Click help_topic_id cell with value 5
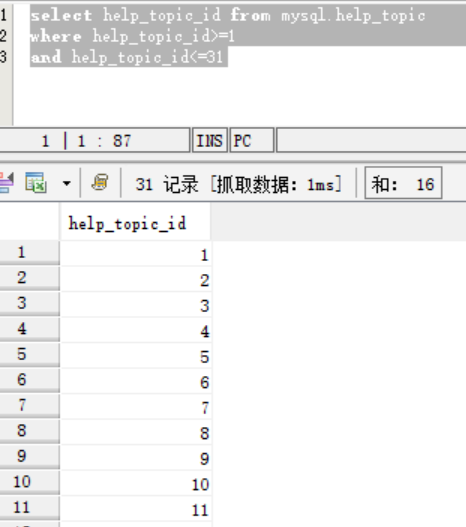Viewport: 466px width, 527px height. pos(136,356)
